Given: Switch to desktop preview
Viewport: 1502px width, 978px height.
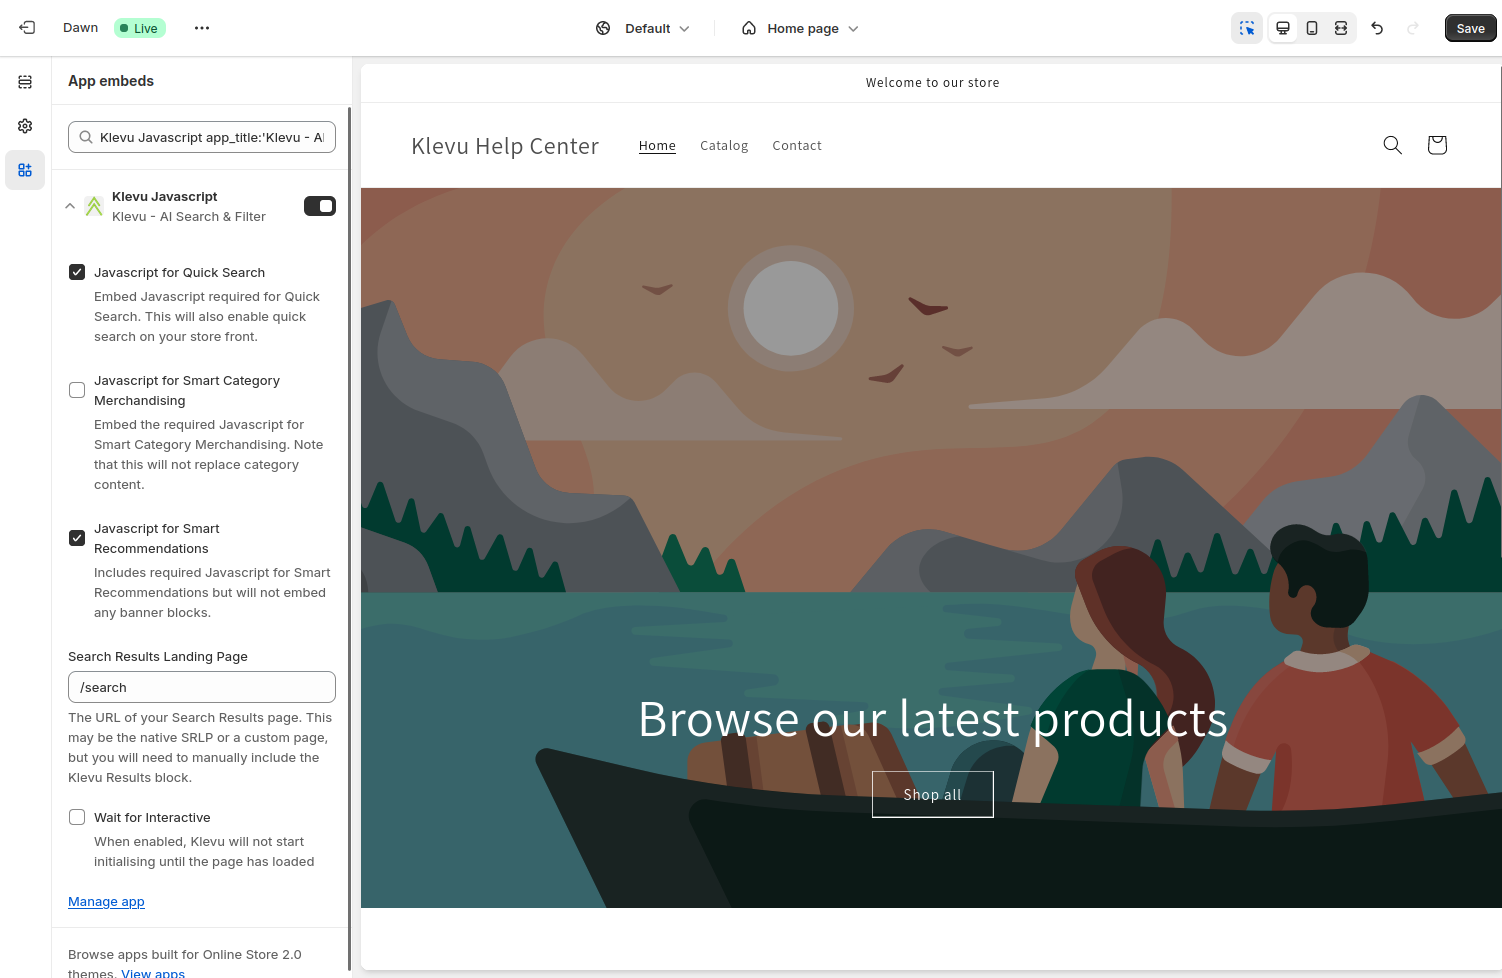Looking at the screenshot, I should point(1283,28).
